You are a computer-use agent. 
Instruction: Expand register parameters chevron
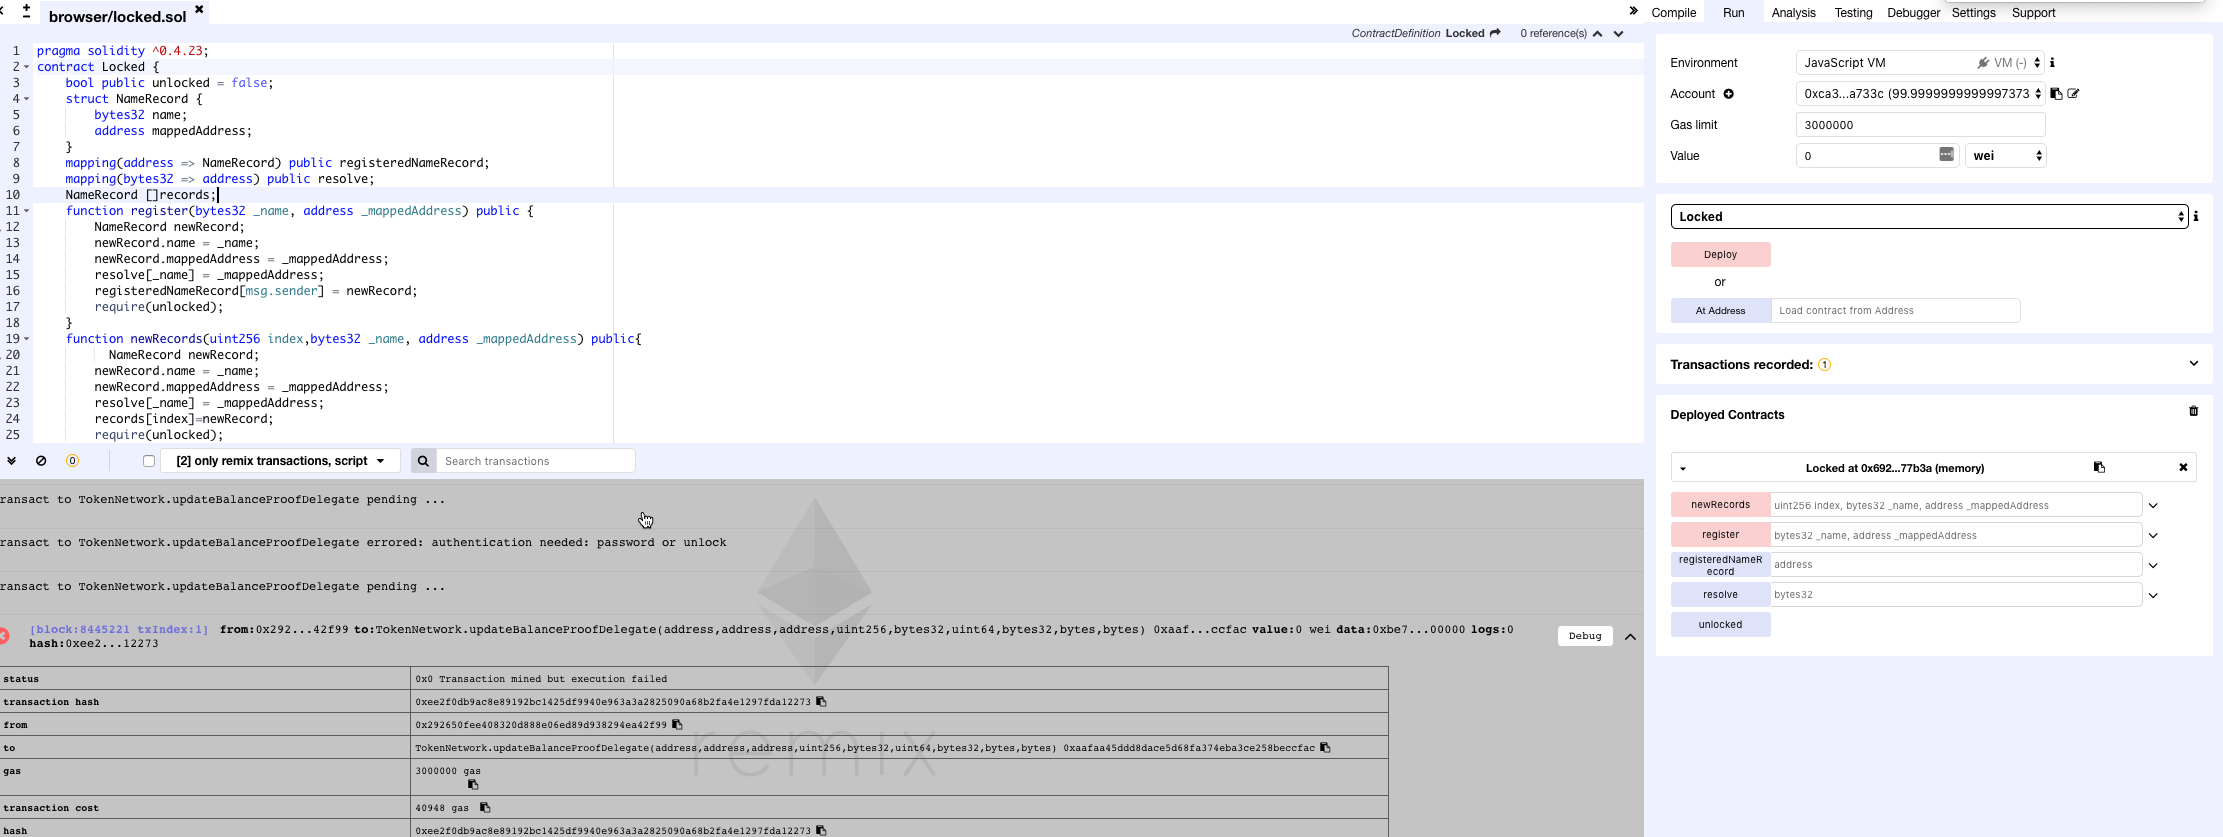click(2153, 535)
